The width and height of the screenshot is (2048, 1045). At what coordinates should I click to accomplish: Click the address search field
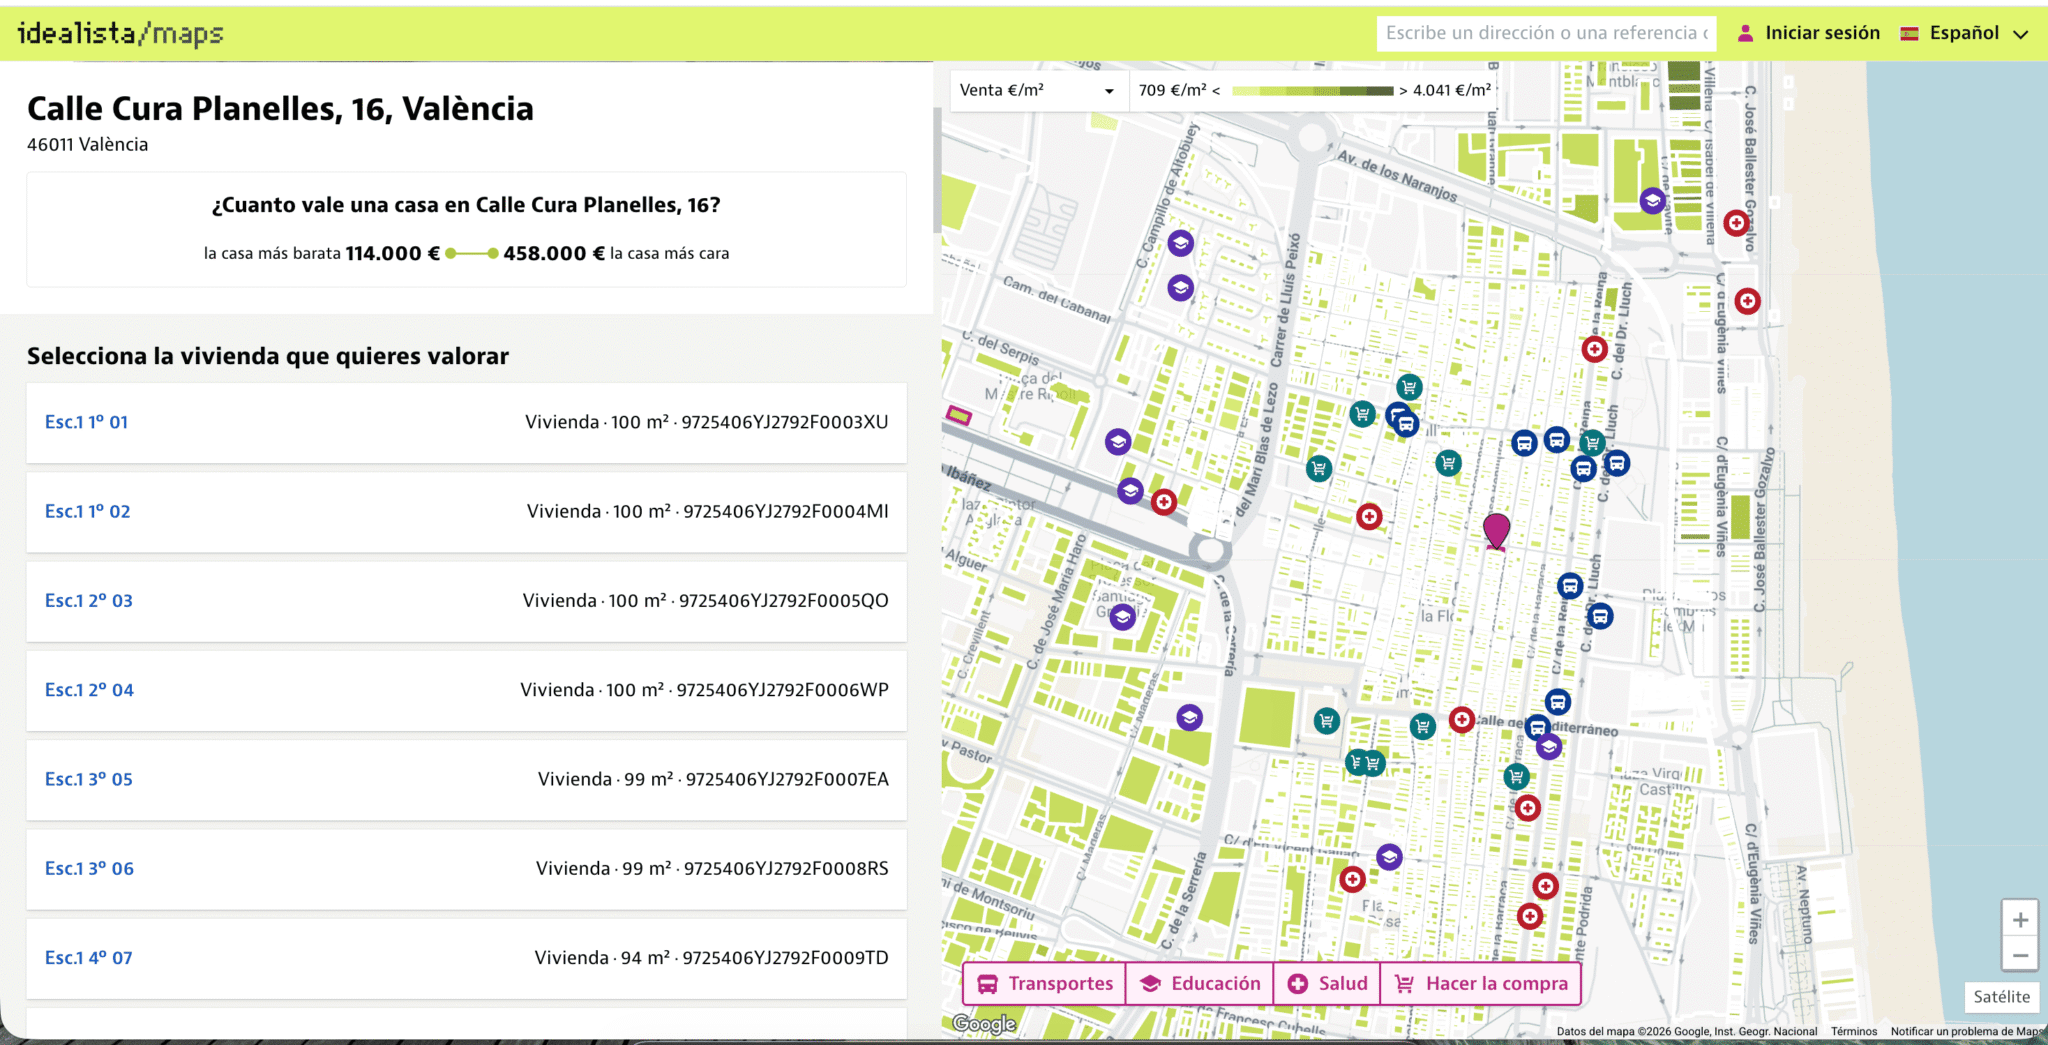[1546, 32]
